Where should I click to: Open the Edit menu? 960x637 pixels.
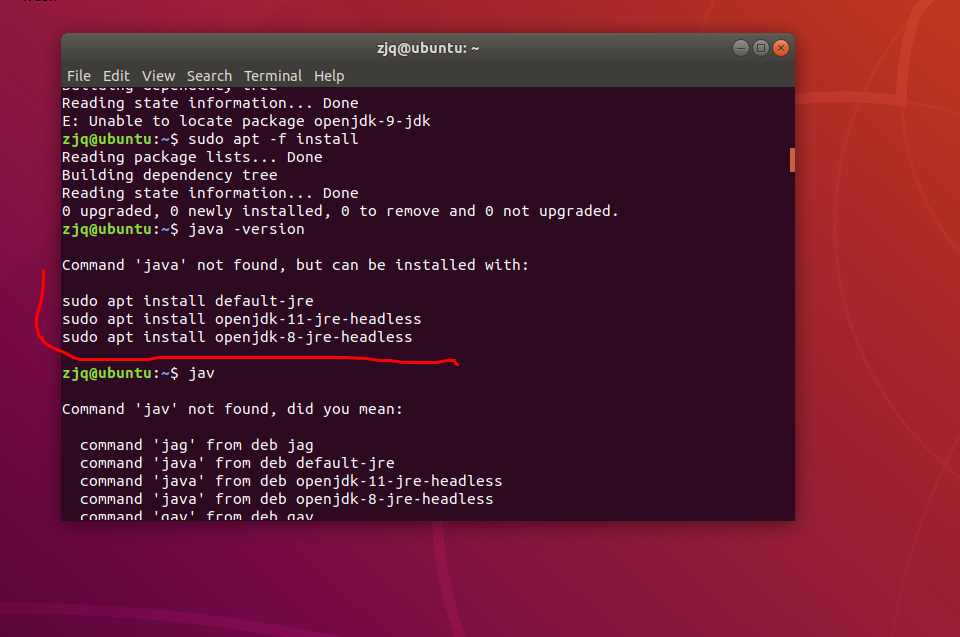pos(116,76)
